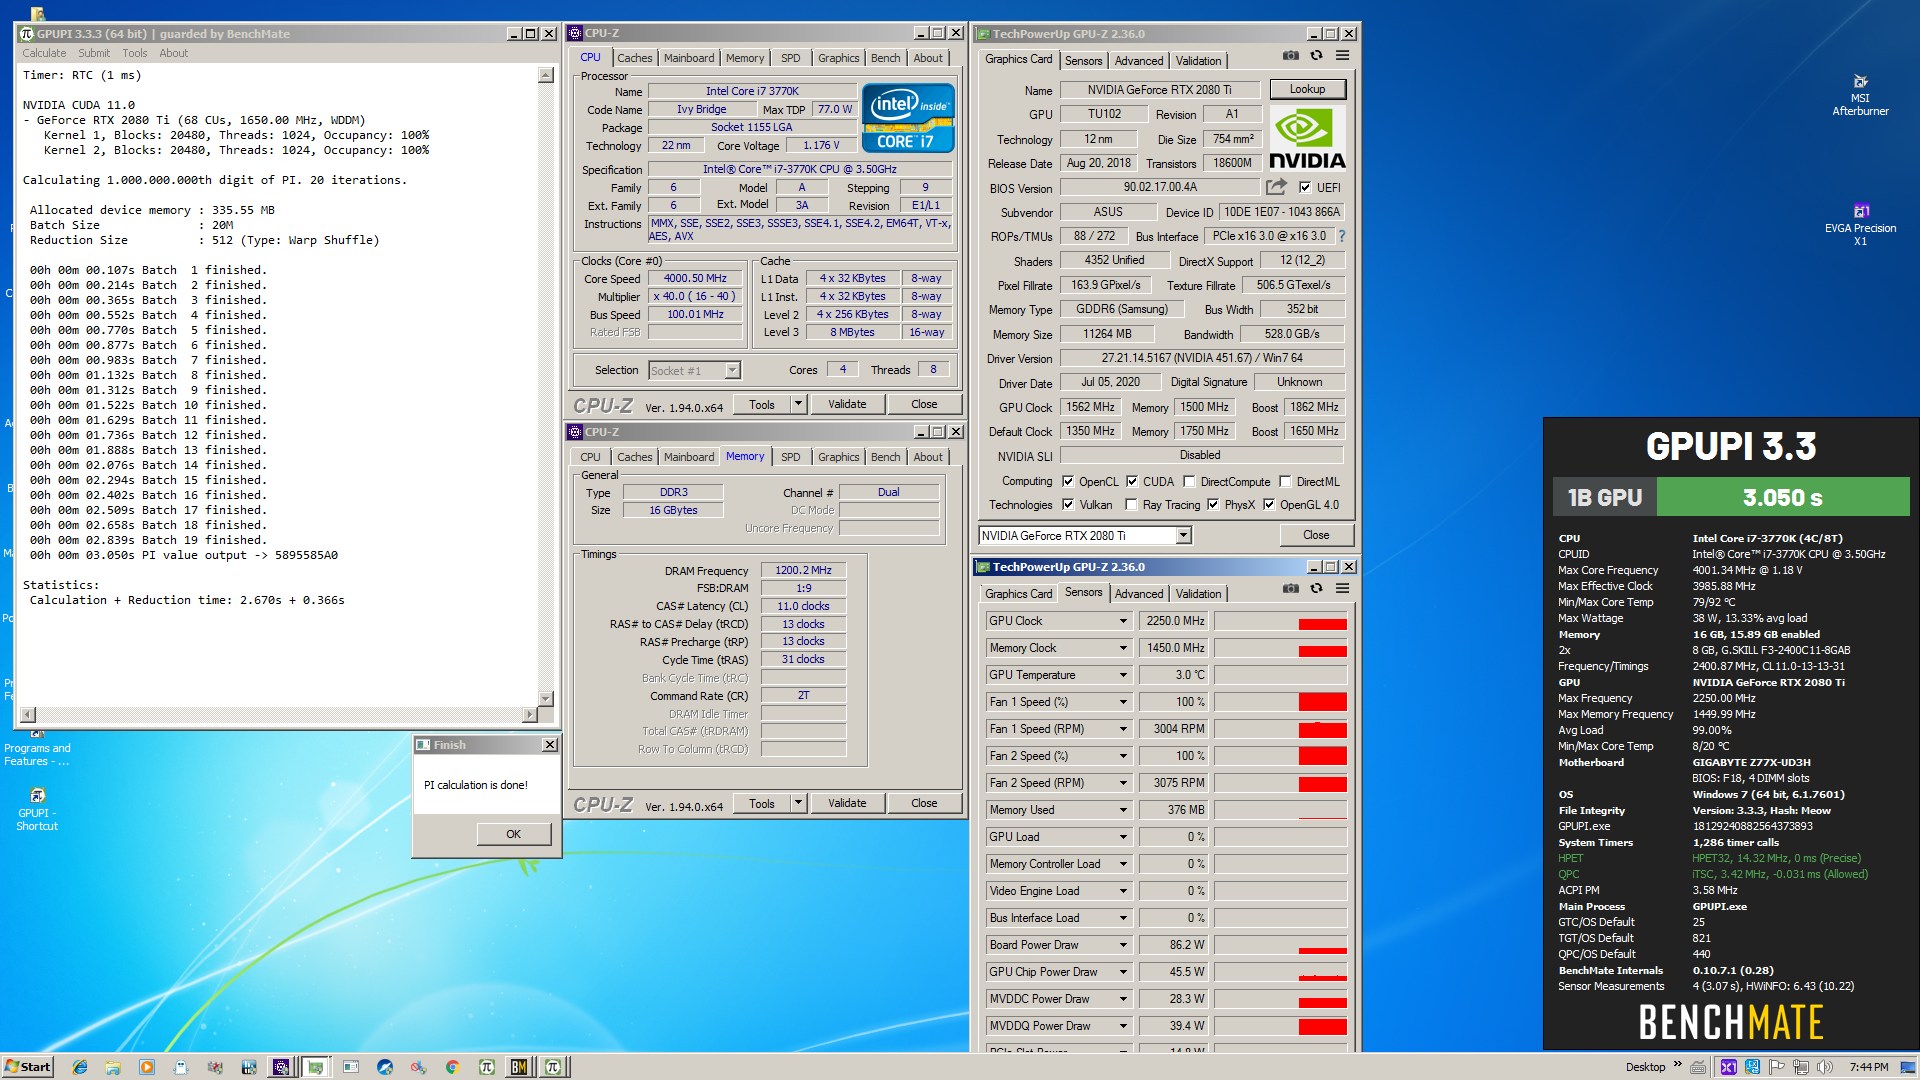
Task: Click the BenchMate BM taskbar icon
Action: 519,1067
